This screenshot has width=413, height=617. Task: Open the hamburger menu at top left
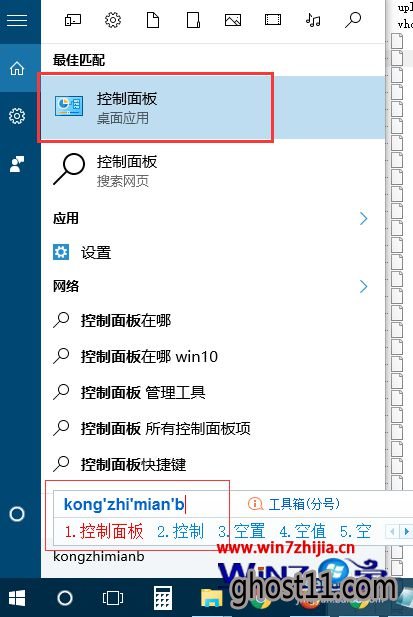coord(17,20)
